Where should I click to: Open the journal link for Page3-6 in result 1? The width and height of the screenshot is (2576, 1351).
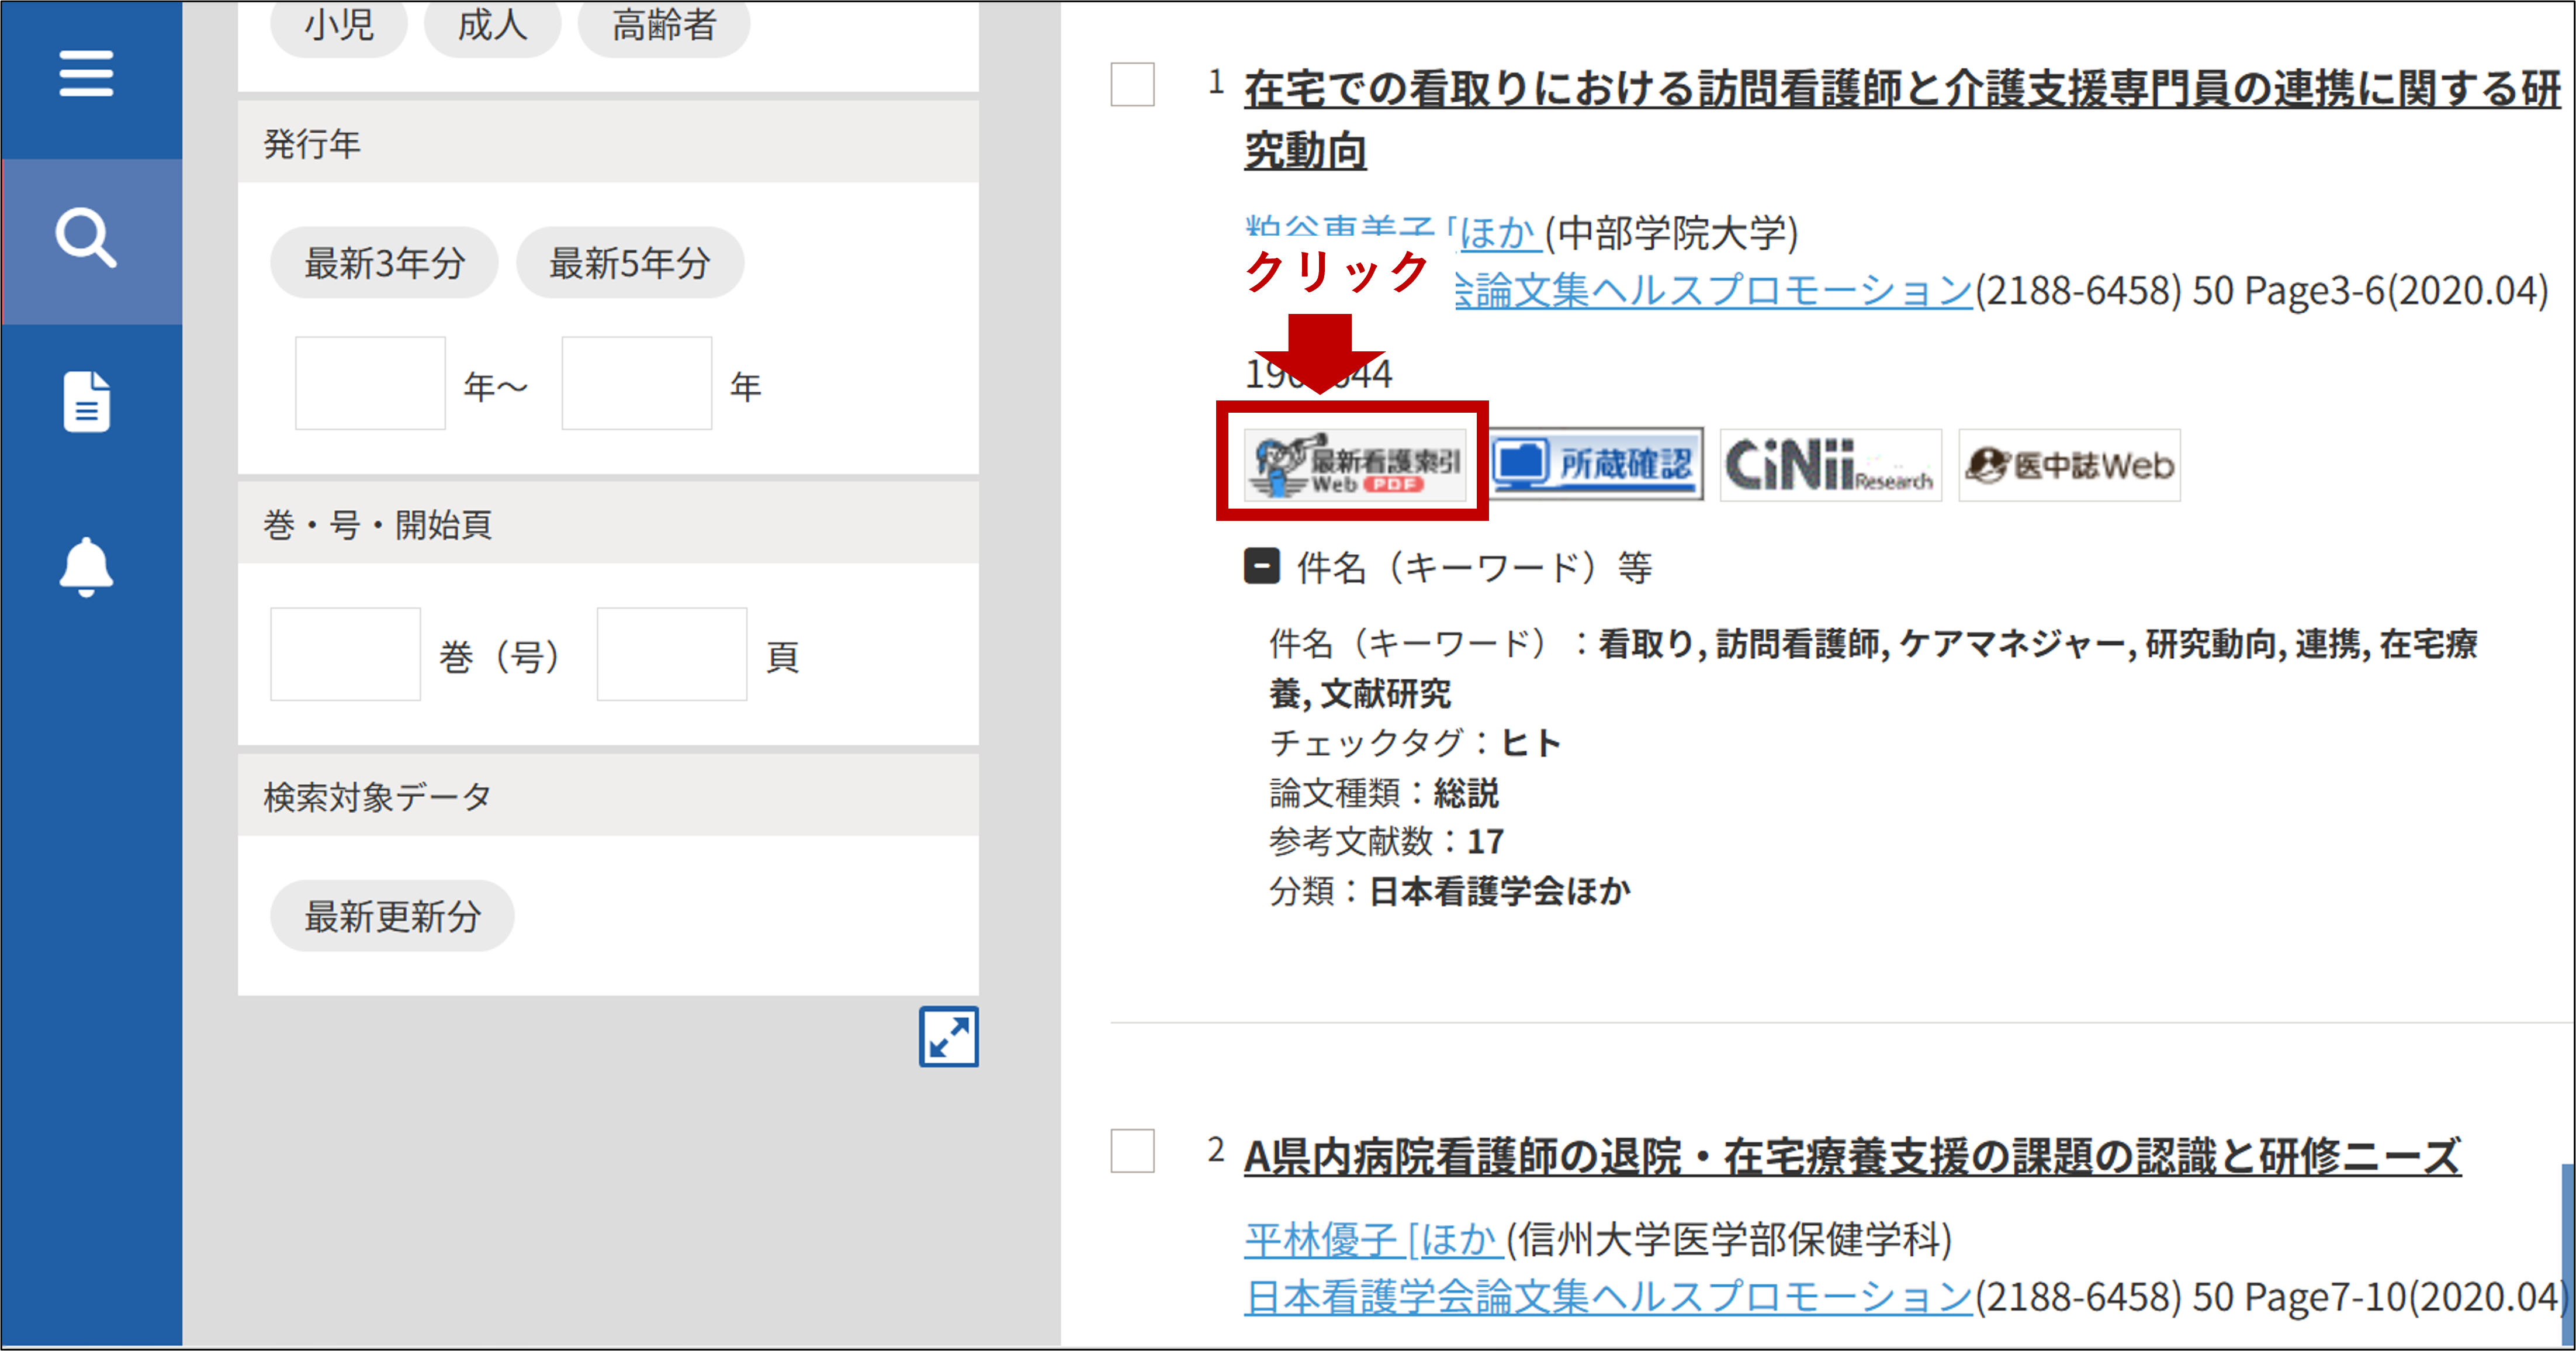click(1713, 291)
